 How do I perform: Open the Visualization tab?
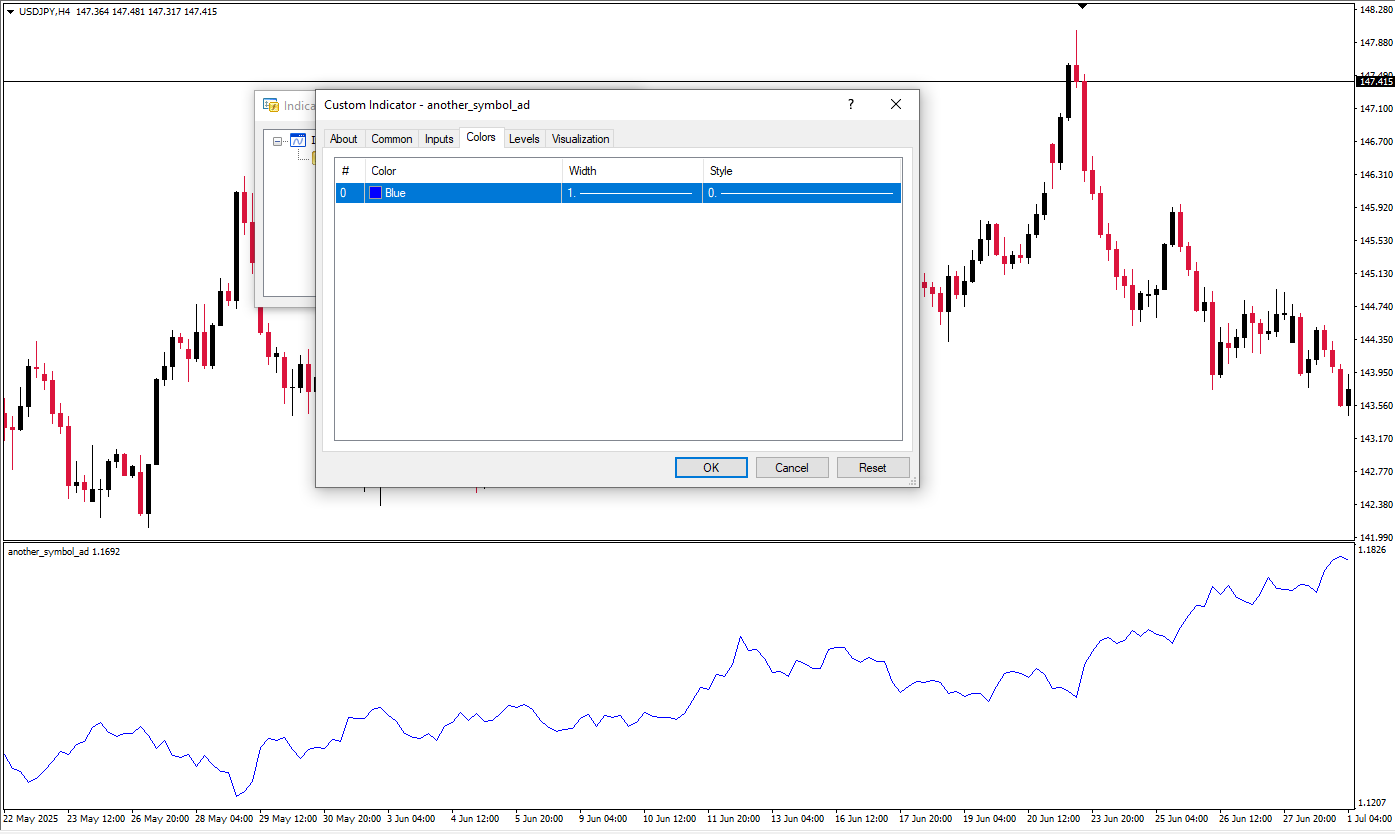tap(580, 139)
